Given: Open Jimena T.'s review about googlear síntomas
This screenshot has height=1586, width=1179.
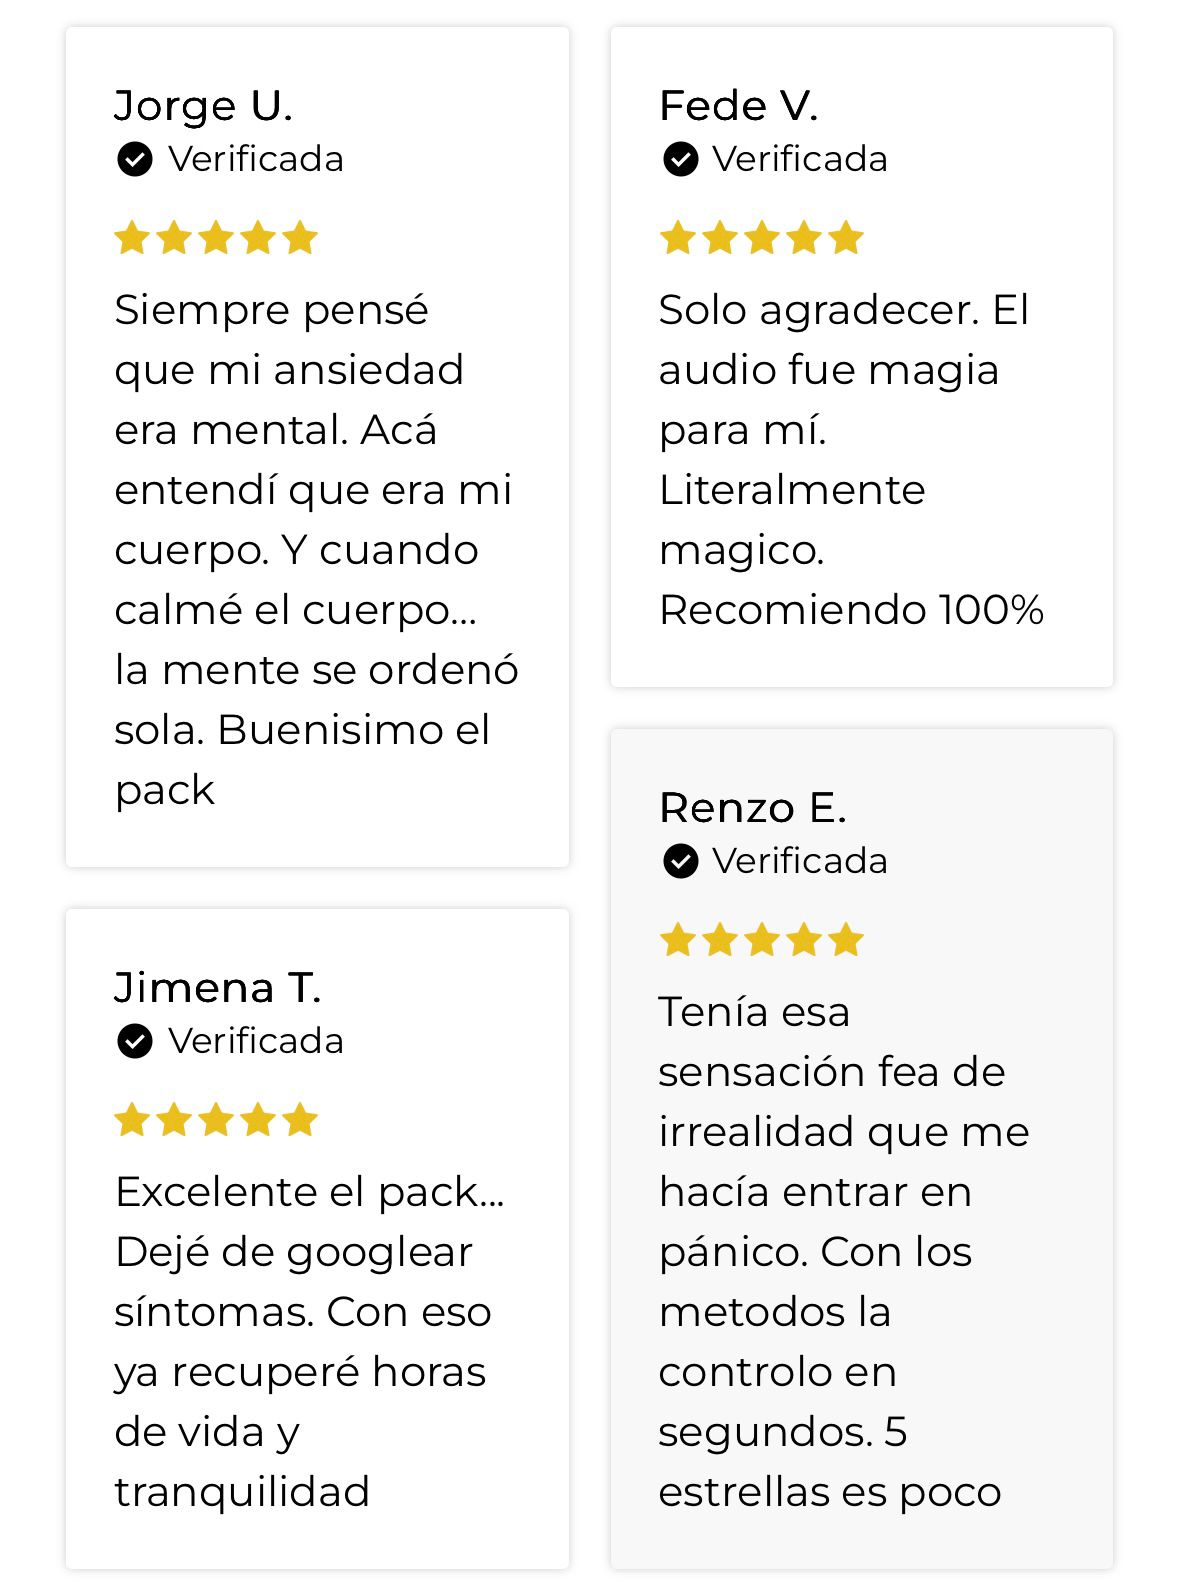Looking at the screenshot, I should (x=308, y=1342).
